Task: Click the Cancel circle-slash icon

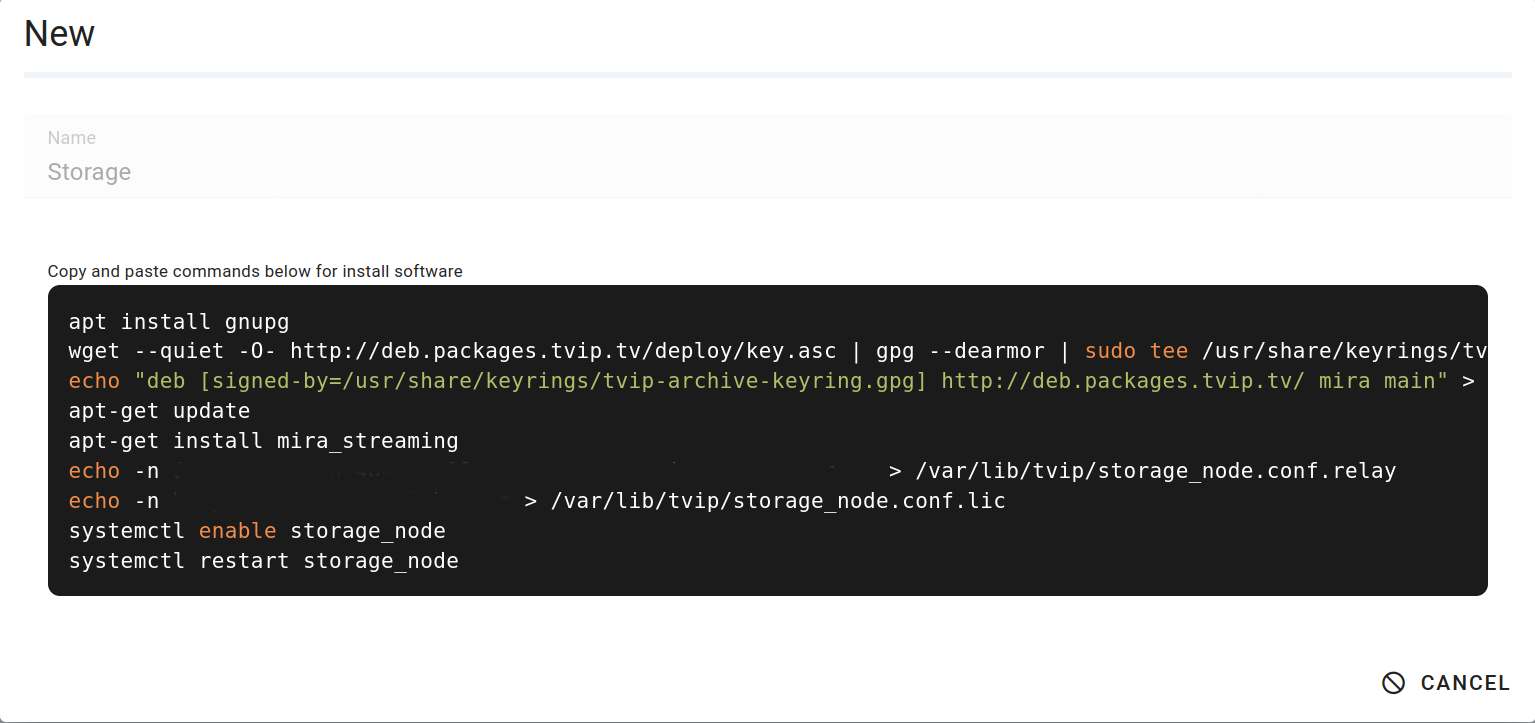Action: click(x=1393, y=683)
